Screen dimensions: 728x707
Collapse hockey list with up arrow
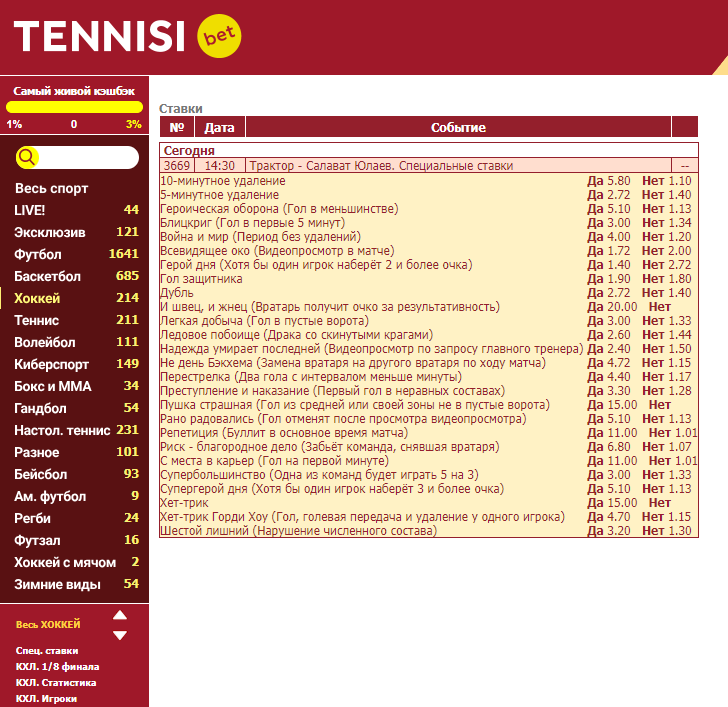[x=120, y=615]
